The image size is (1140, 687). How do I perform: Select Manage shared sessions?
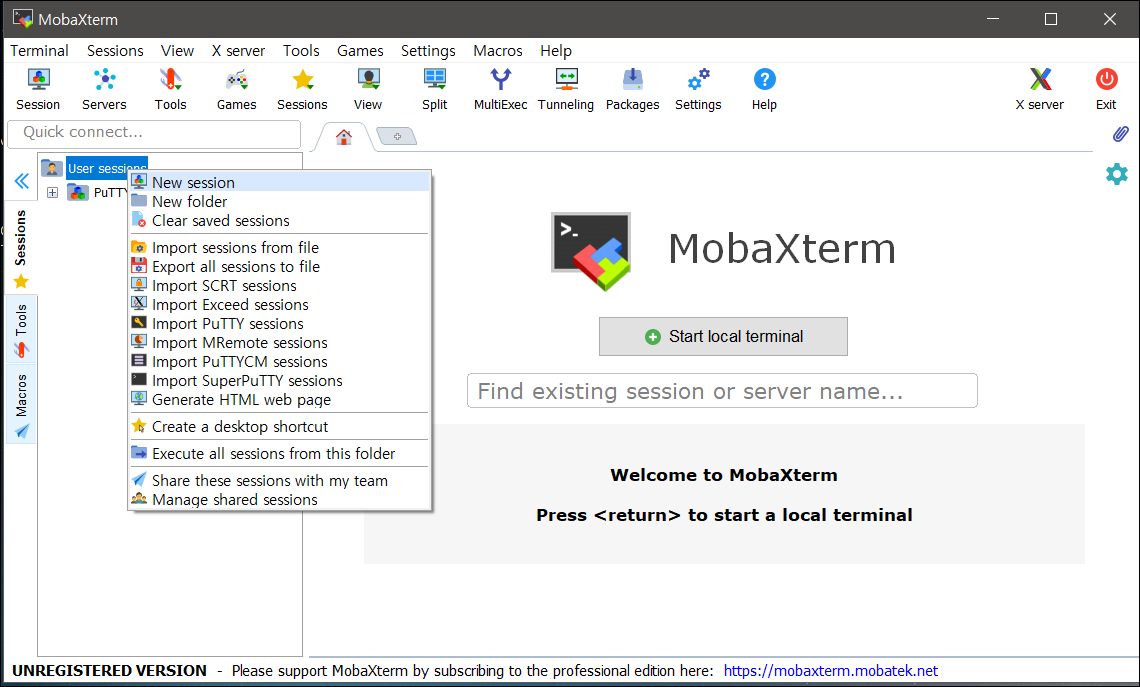tap(280, 499)
